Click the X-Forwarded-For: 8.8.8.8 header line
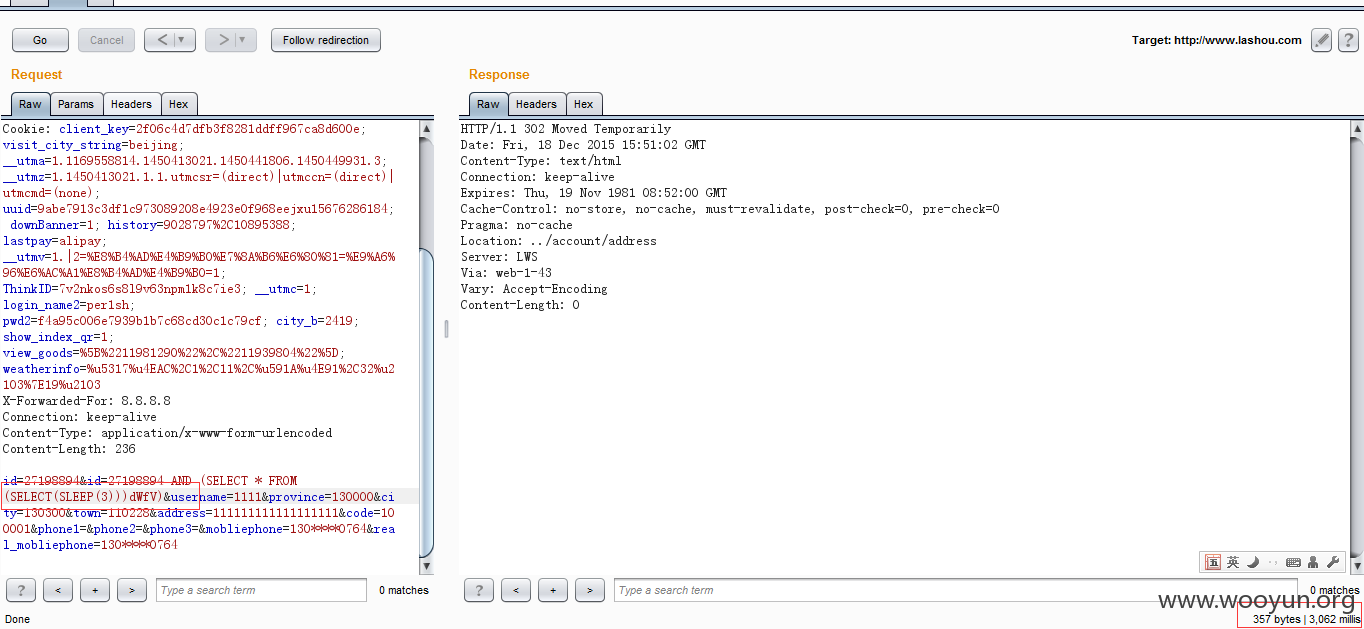This screenshot has width=1364, height=629. coord(86,401)
